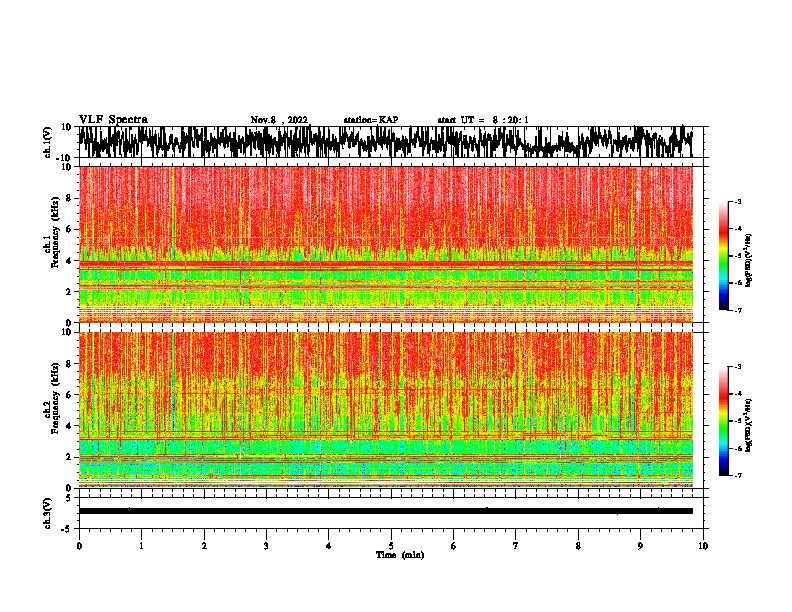Image resolution: width=792 pixels, height=612 pixels.
Task: Click time-axis tick label "10" at x-axis end
Action: [x=703, y=546]
